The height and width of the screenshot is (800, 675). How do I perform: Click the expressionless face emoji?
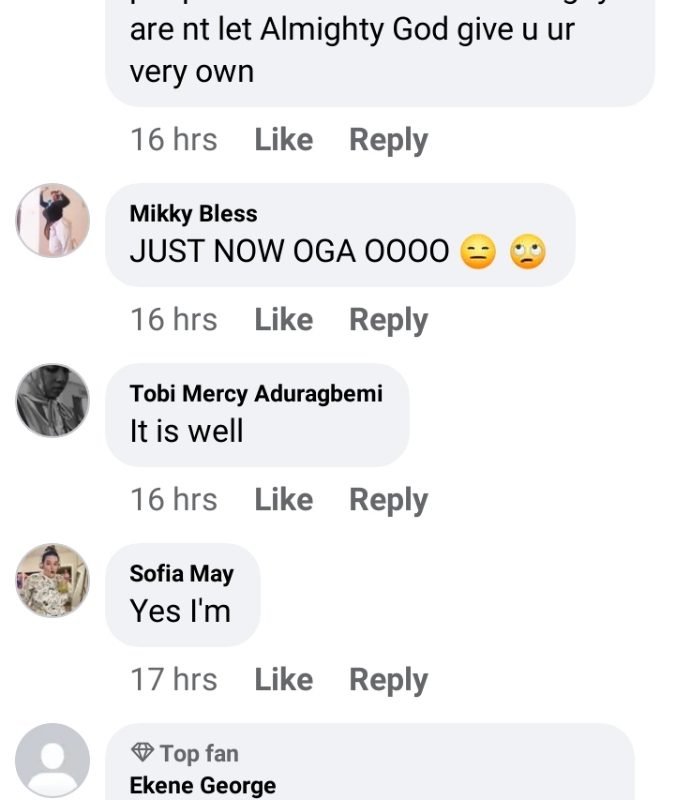479,251
